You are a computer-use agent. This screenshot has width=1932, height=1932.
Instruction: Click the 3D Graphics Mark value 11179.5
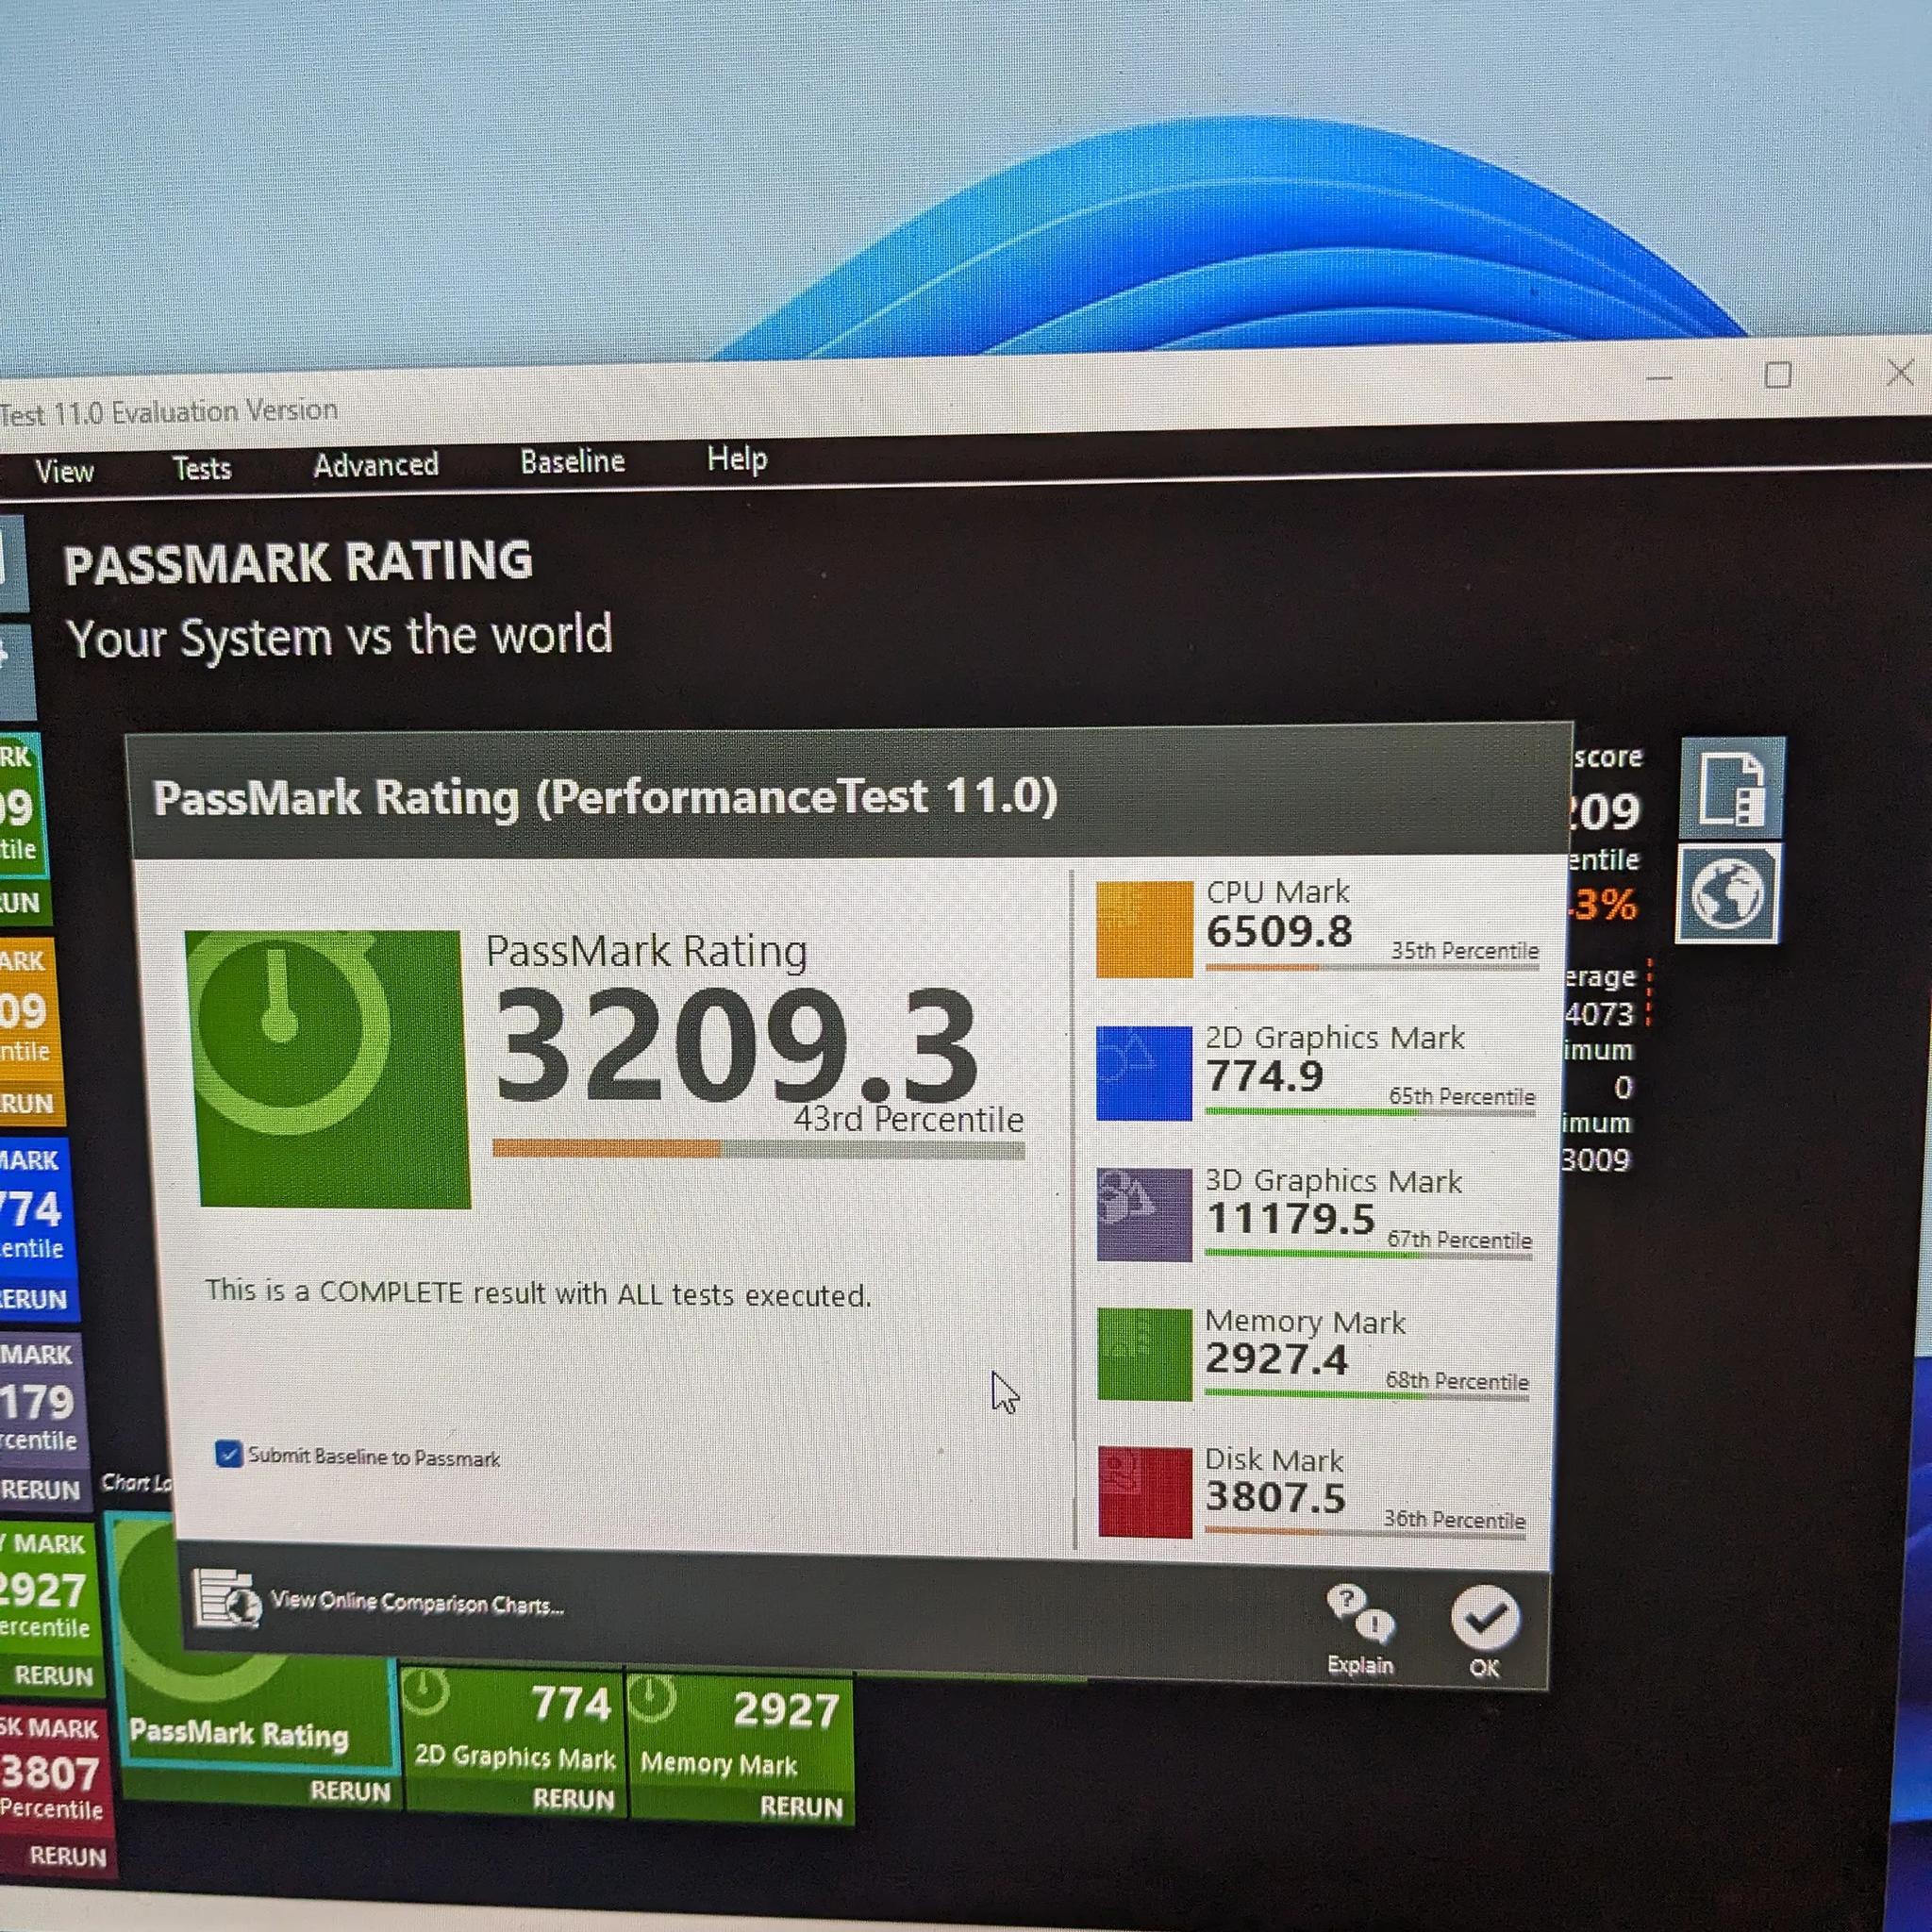pyautogui.click(x=1290, y=1219)
